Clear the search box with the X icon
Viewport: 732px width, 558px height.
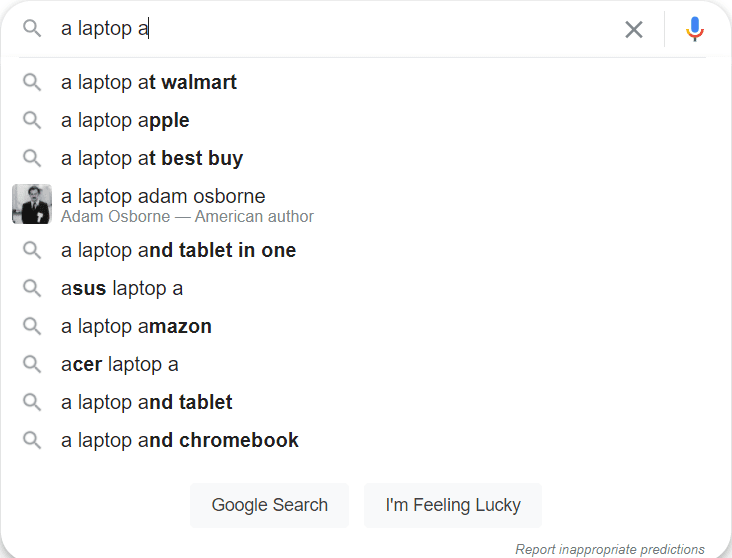click(x=634, y=29)
